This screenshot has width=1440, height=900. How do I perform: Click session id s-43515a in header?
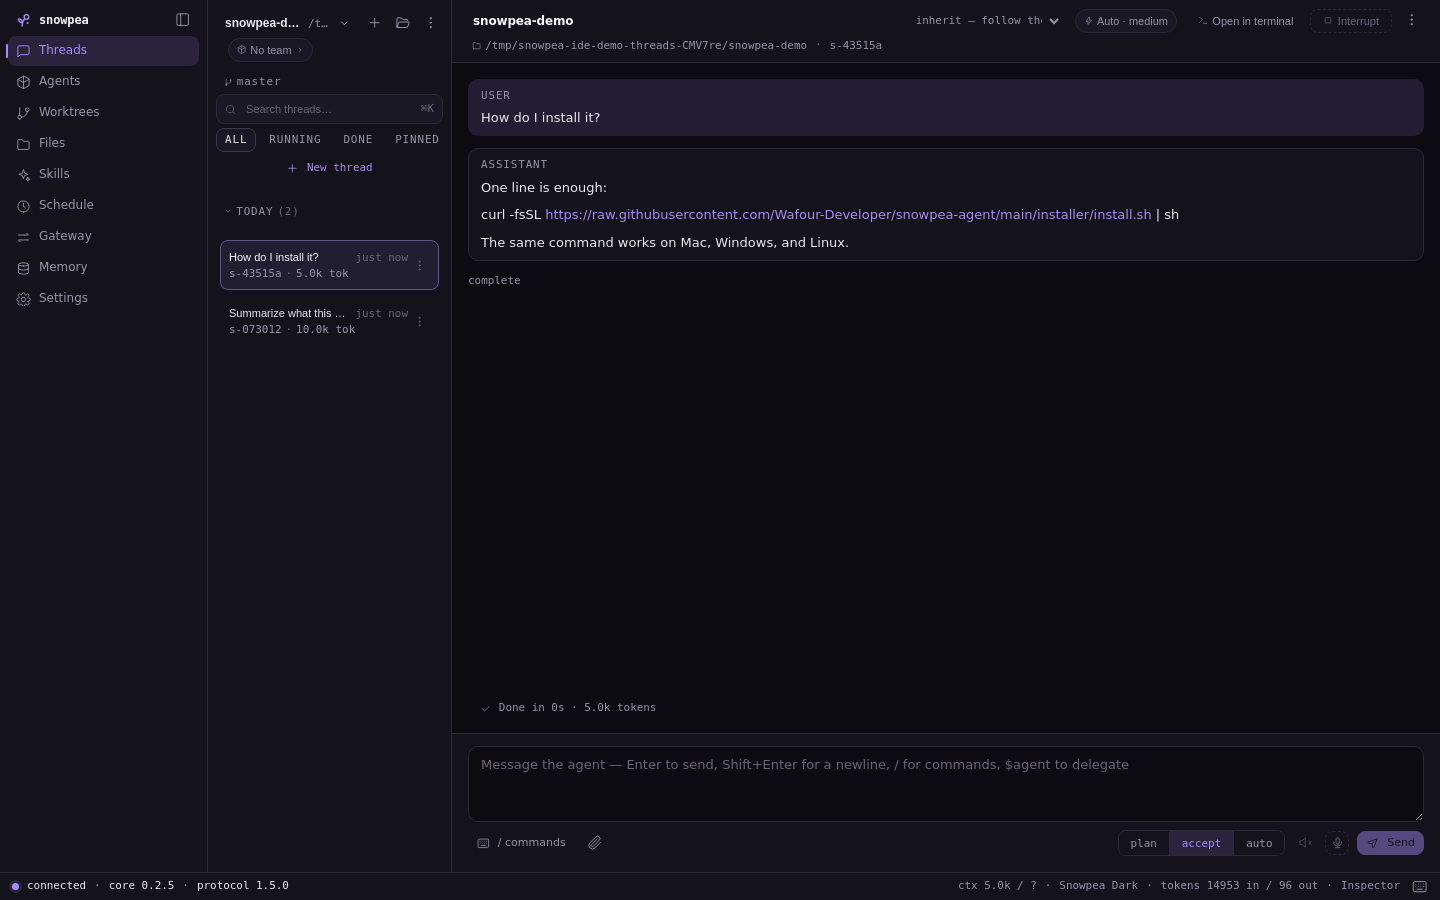(855, 45)
